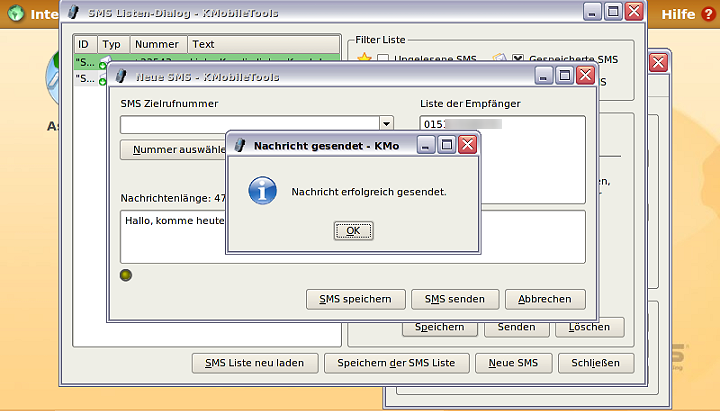Select the recipient number starting with 015
The width and height of the screenshot is (720, 411).
(x=462, y=124)
